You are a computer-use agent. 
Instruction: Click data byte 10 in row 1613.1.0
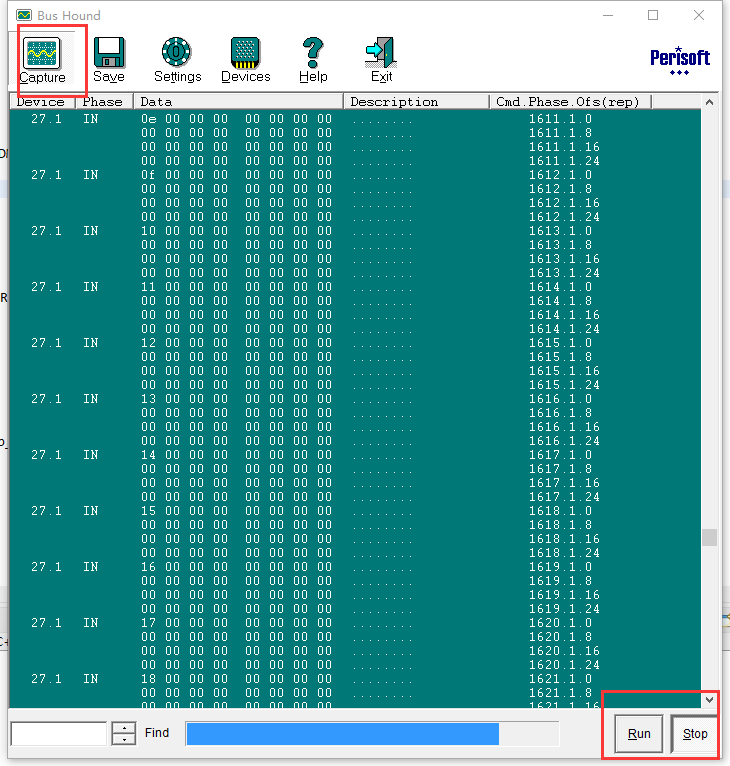(x=149, y=231)
